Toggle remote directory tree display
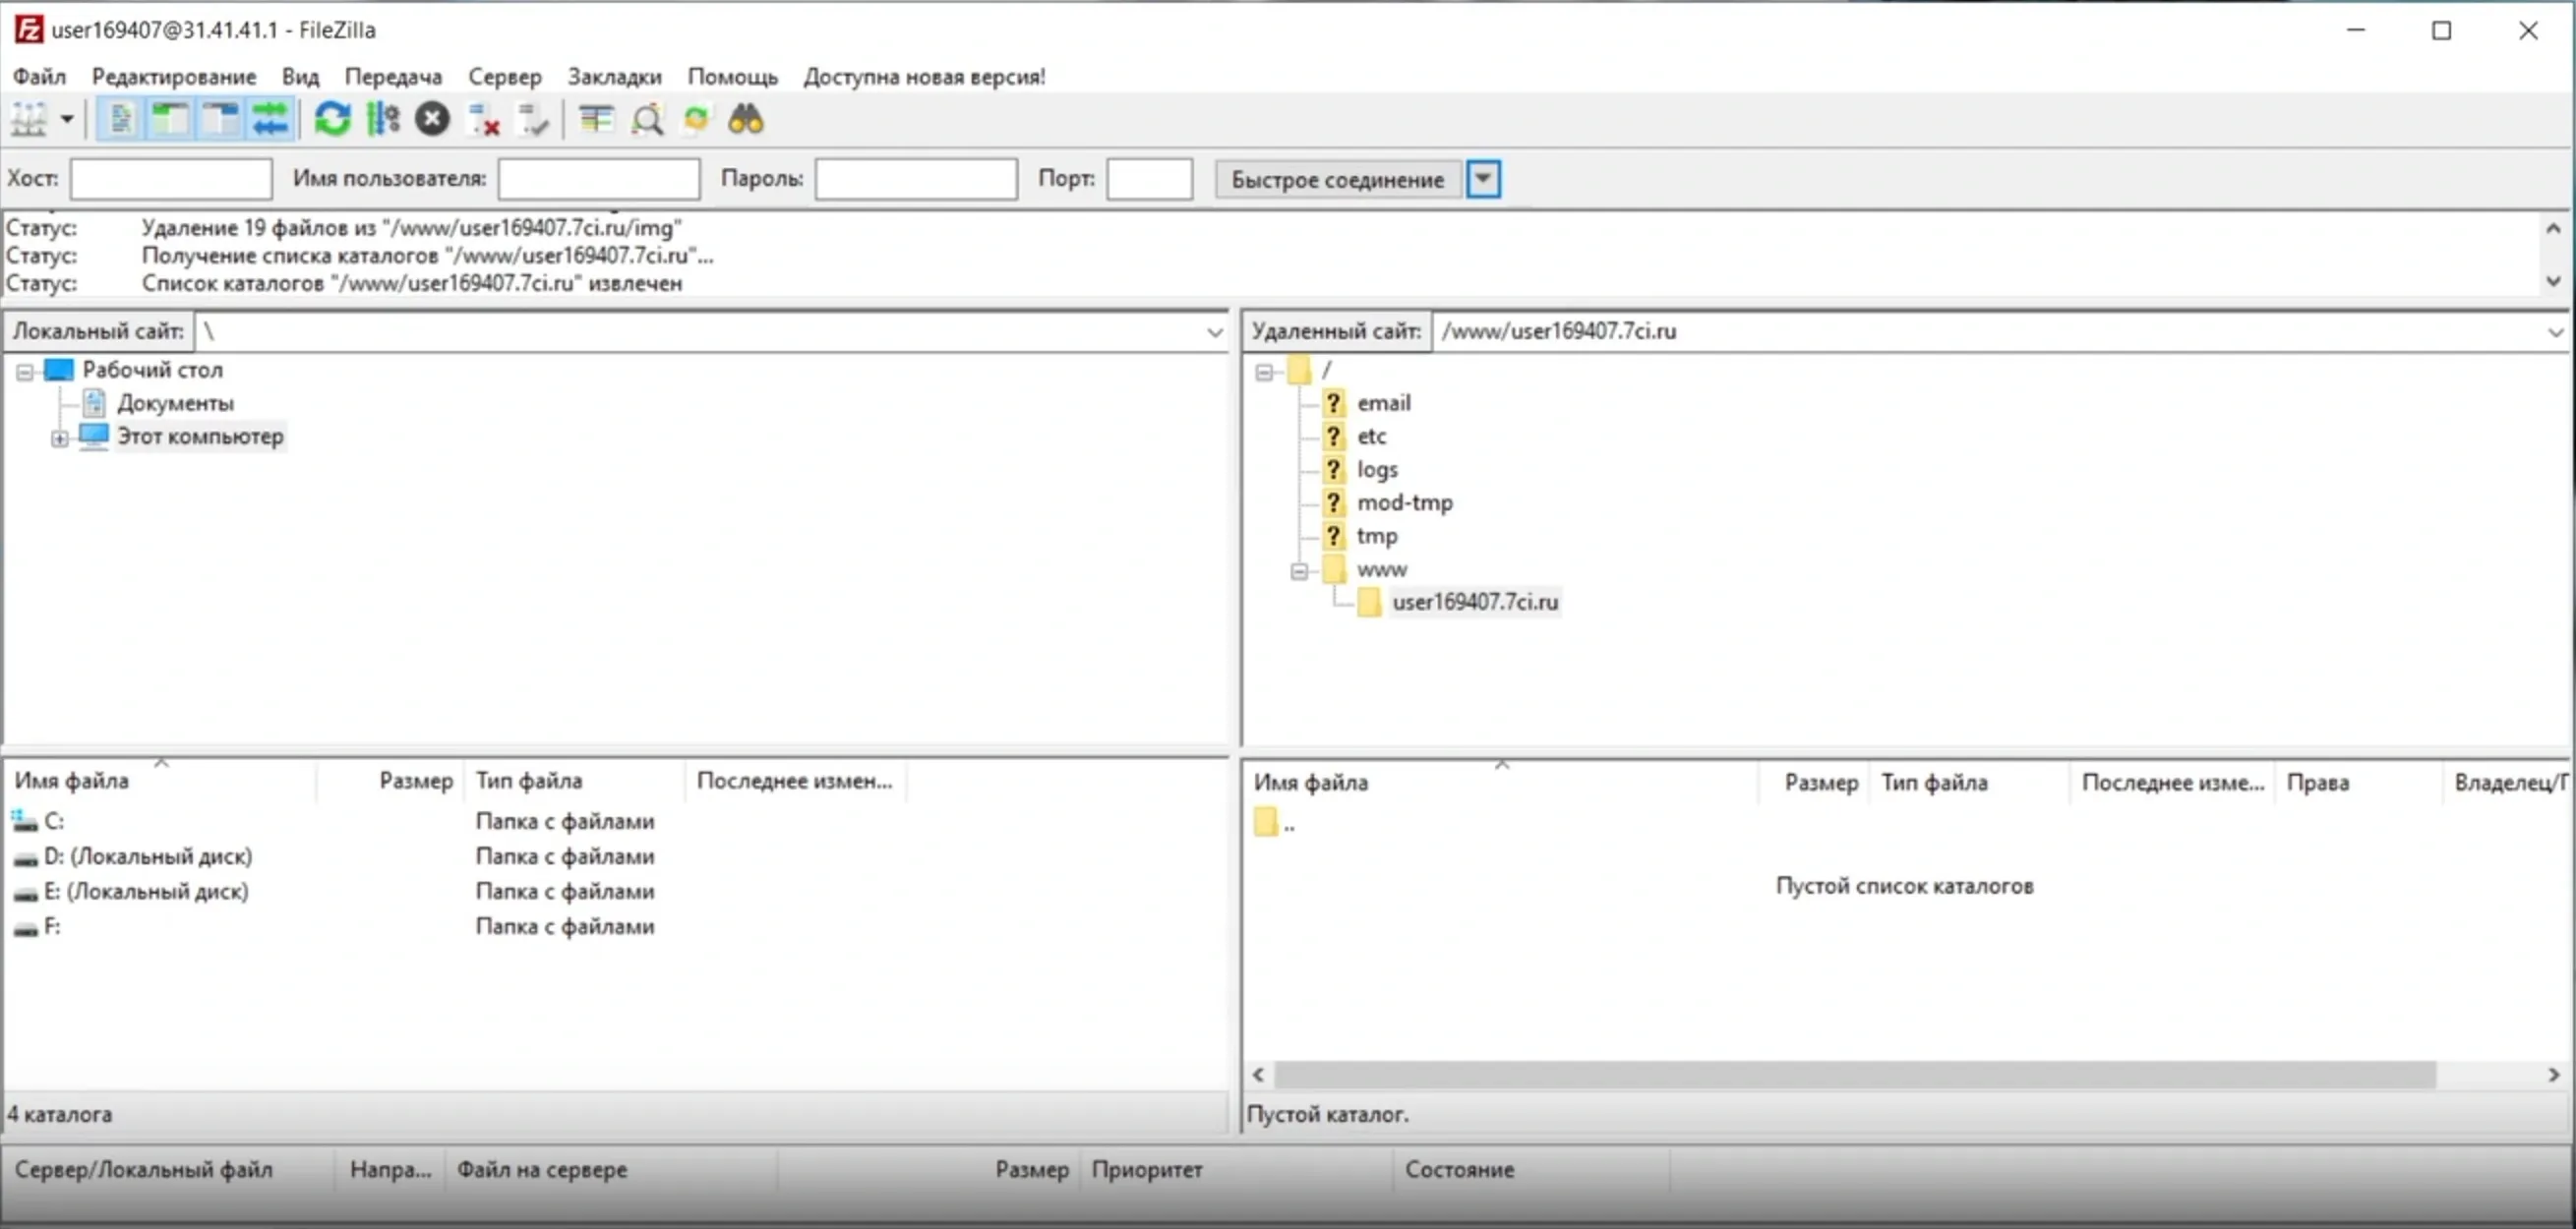This screenshot has height=1229, width=2576. pos(220,120)
